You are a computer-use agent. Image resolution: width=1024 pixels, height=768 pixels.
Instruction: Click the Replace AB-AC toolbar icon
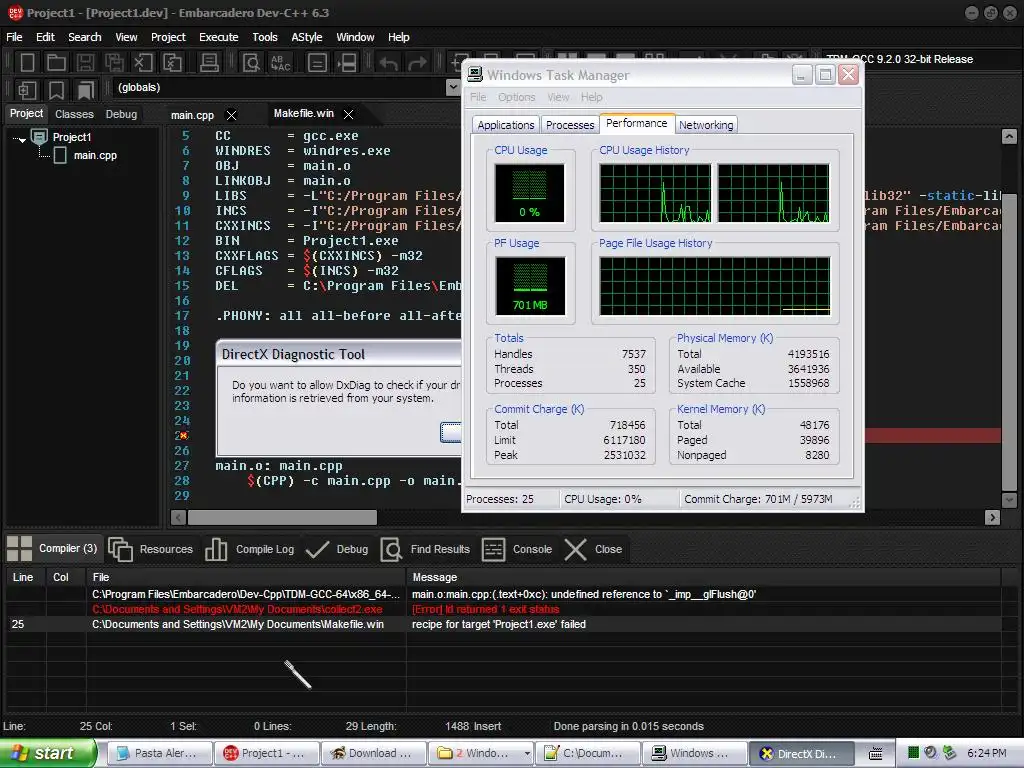pos(281,63)
